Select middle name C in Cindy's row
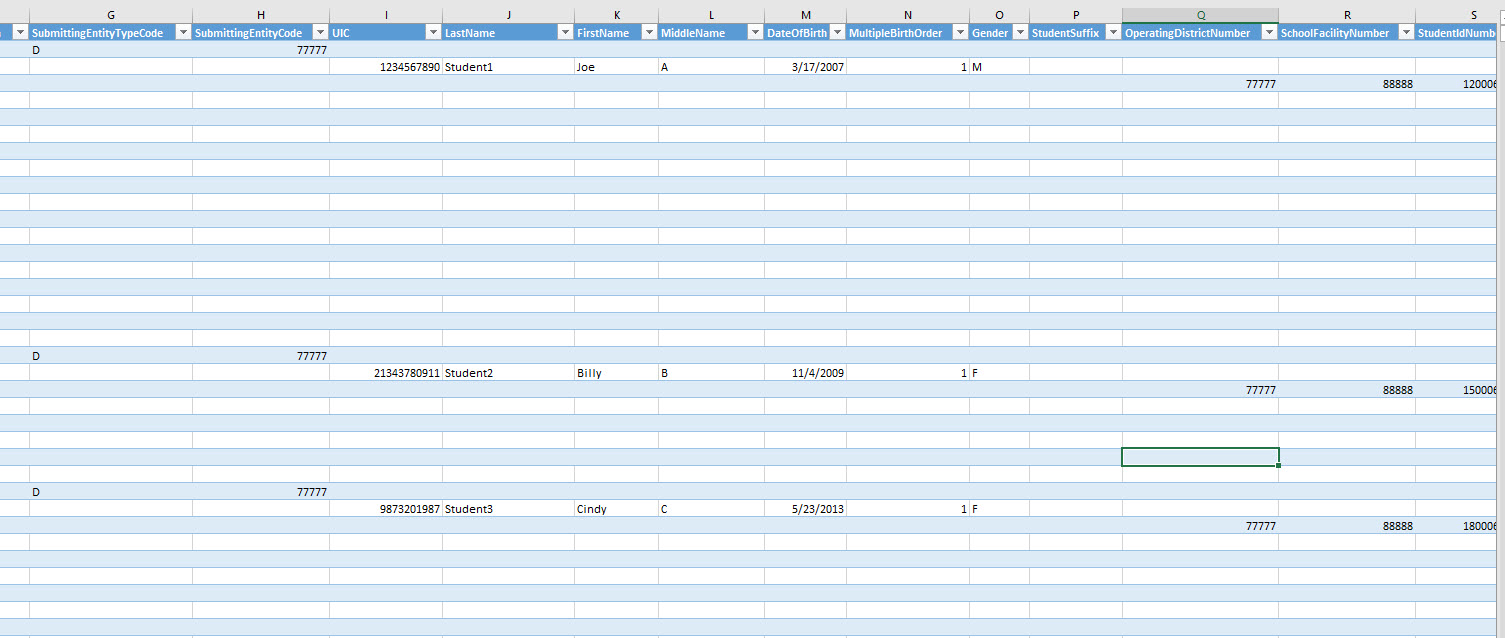Screen dimensions: 1505x638 click(x=711, y=509)
